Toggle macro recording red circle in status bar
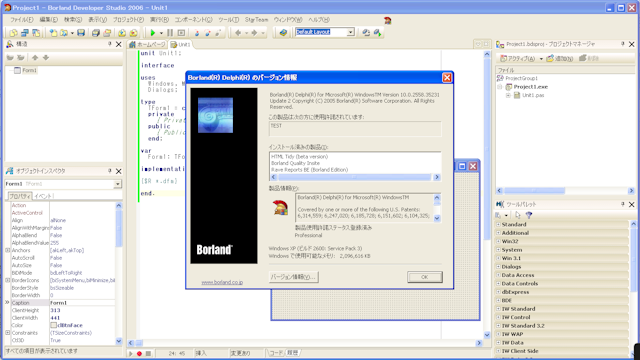Image resolution: width=640 pixels, height=360 pixels. [139, 353]
